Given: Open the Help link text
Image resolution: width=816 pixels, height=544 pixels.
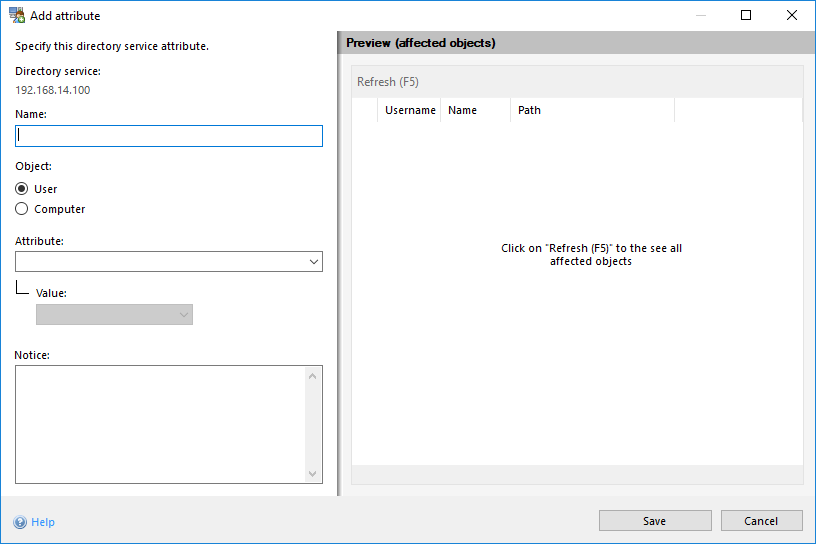Looking at the screenshot, I should [43, 522].
